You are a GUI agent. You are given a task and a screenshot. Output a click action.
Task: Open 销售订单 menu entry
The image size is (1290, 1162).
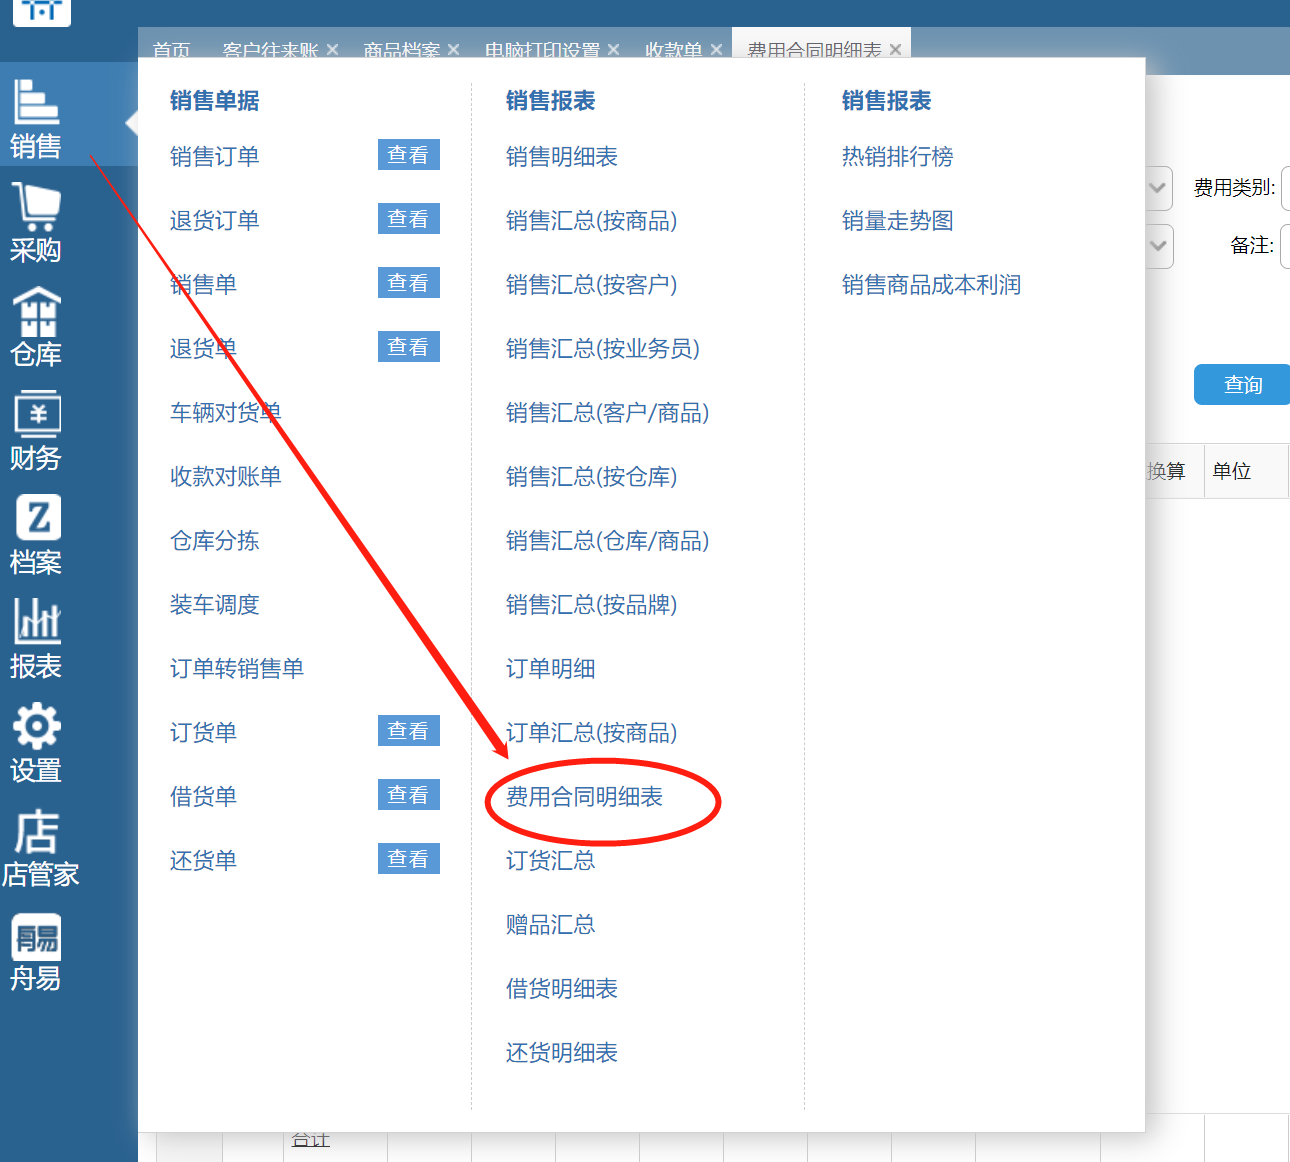pos(215,157)
